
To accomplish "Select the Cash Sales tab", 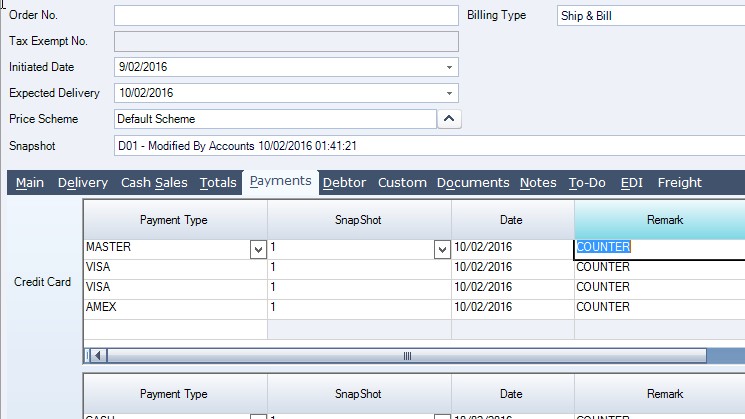I will click(x=154, y=183).
